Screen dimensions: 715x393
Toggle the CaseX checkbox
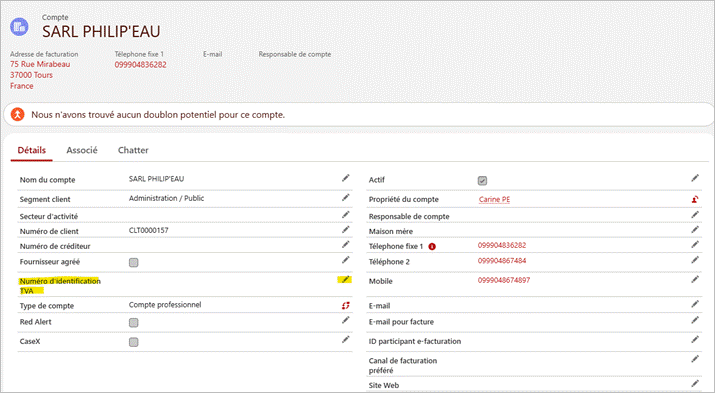(134, 342)
